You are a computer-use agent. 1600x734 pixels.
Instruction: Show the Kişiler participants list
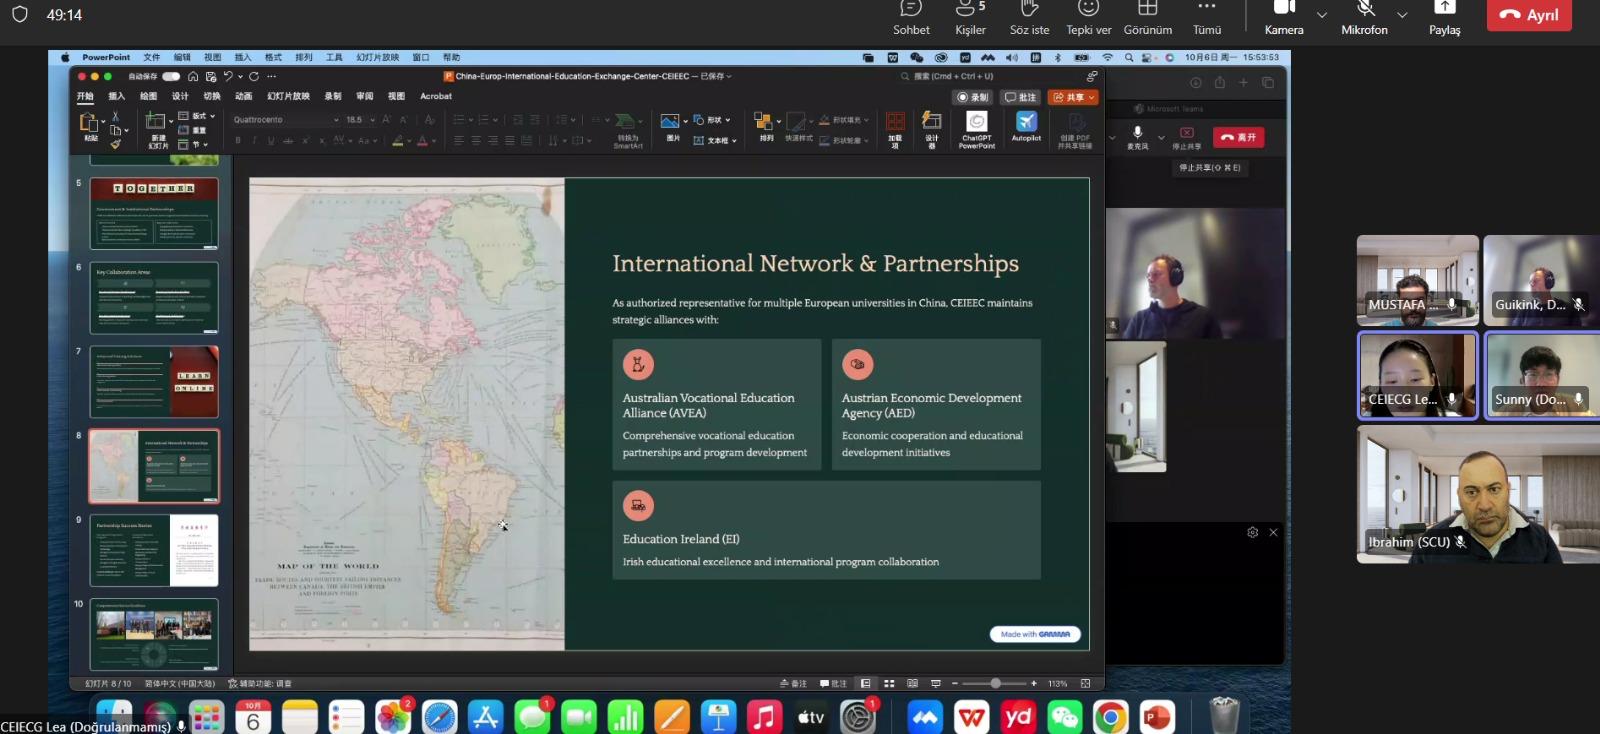click(x=969, y=18)
